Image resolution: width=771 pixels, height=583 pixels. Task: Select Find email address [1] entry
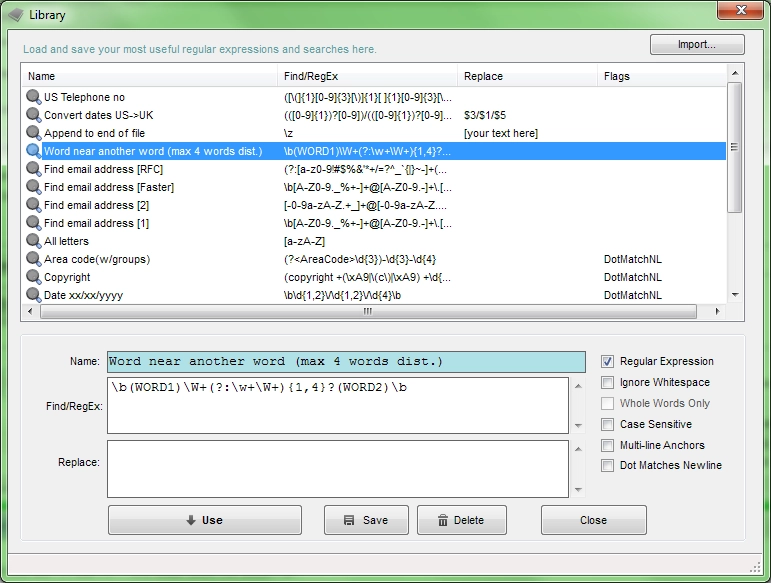click(96, 223)
